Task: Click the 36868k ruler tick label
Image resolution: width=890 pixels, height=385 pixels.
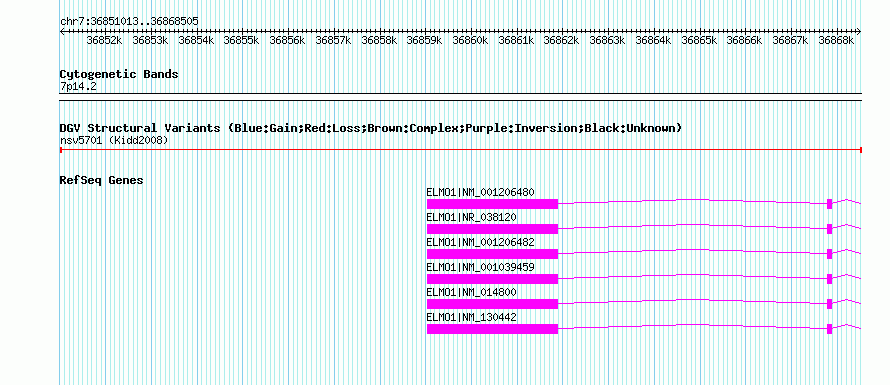Action: point(836,40)
